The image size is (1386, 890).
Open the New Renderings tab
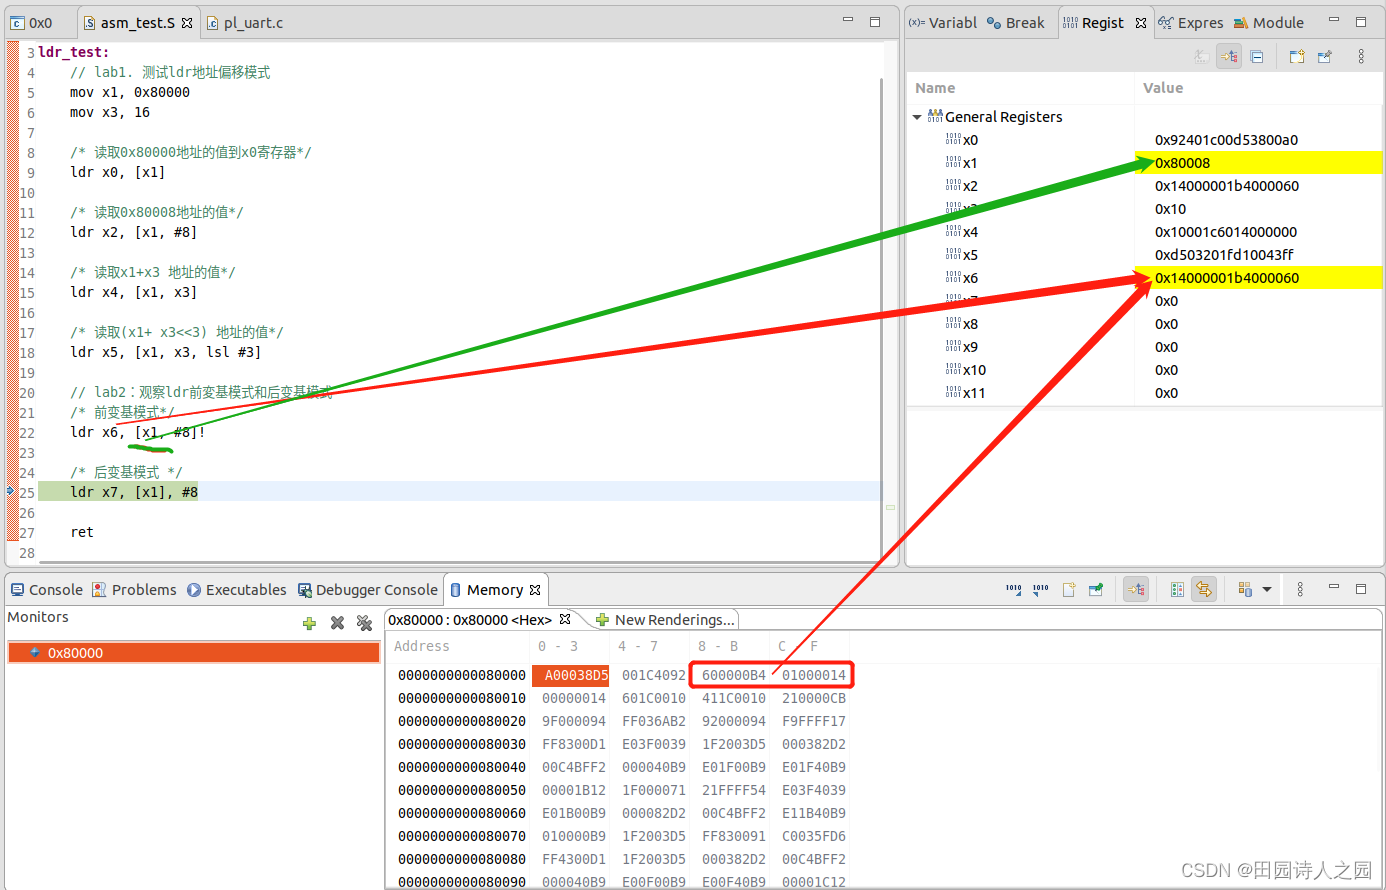[x=666, y=620]
